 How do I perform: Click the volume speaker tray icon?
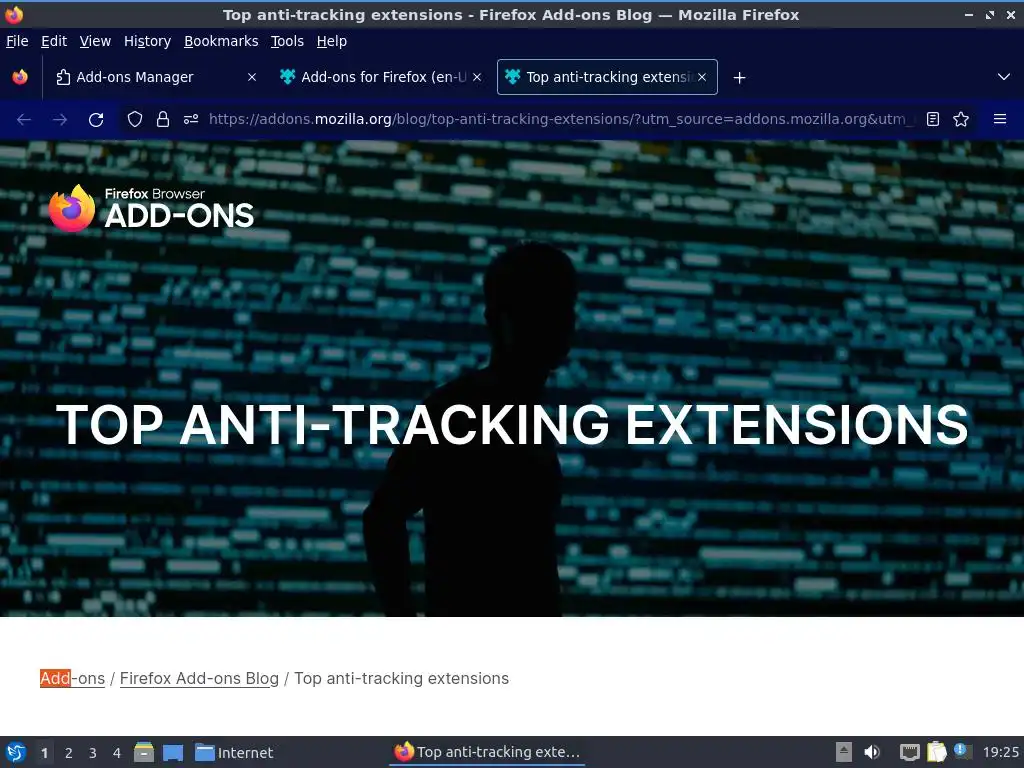click(872, 752)
